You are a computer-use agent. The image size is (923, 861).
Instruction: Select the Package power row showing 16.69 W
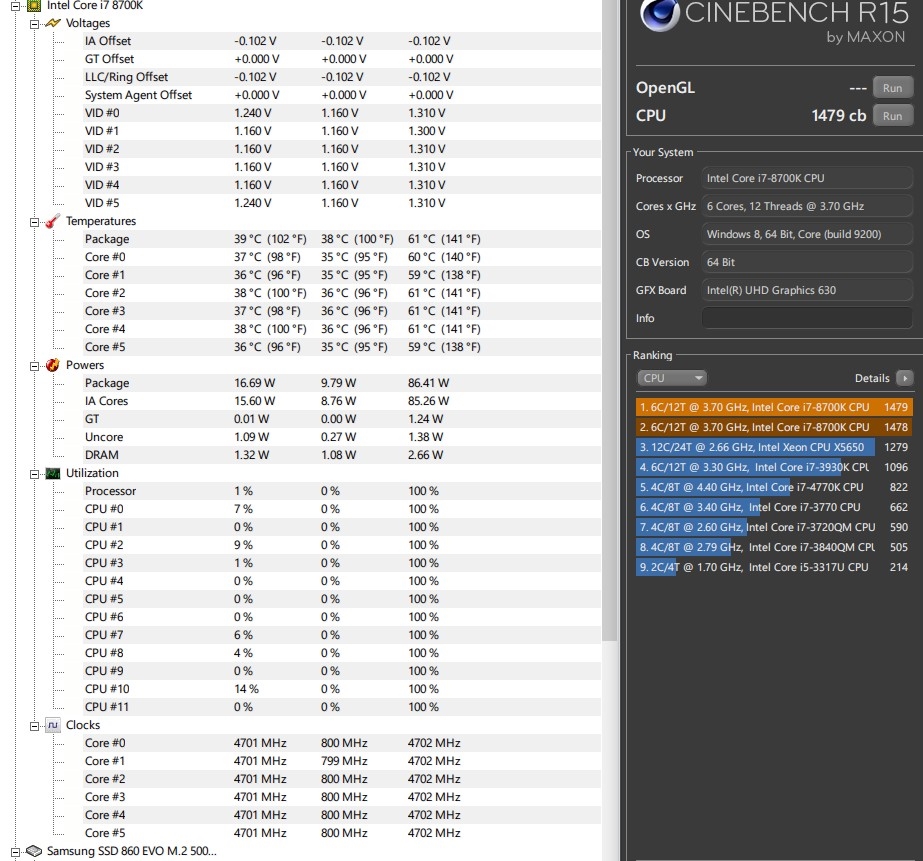point(341,383)
